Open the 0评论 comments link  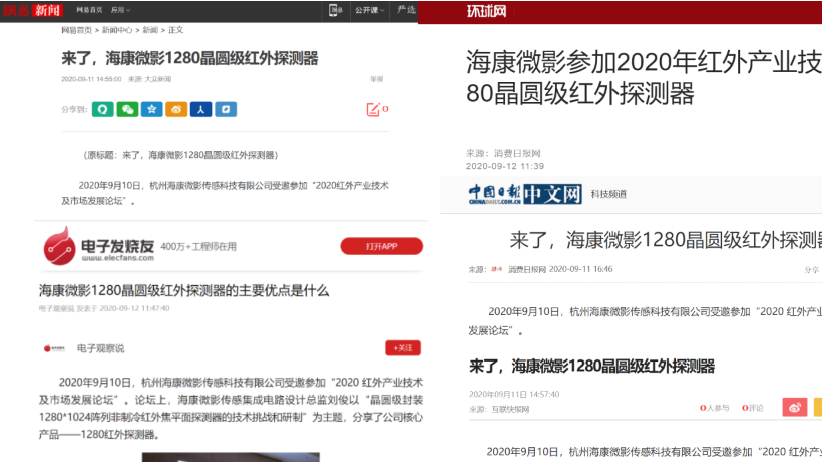753,408
